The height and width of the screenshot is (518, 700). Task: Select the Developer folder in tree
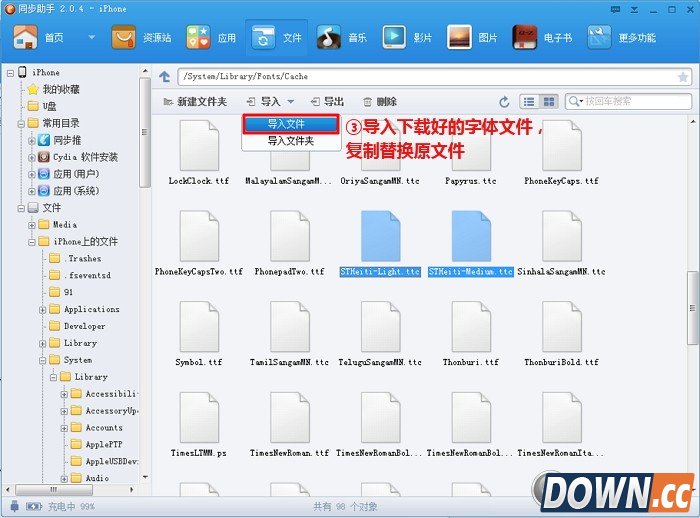coord(84,326)
